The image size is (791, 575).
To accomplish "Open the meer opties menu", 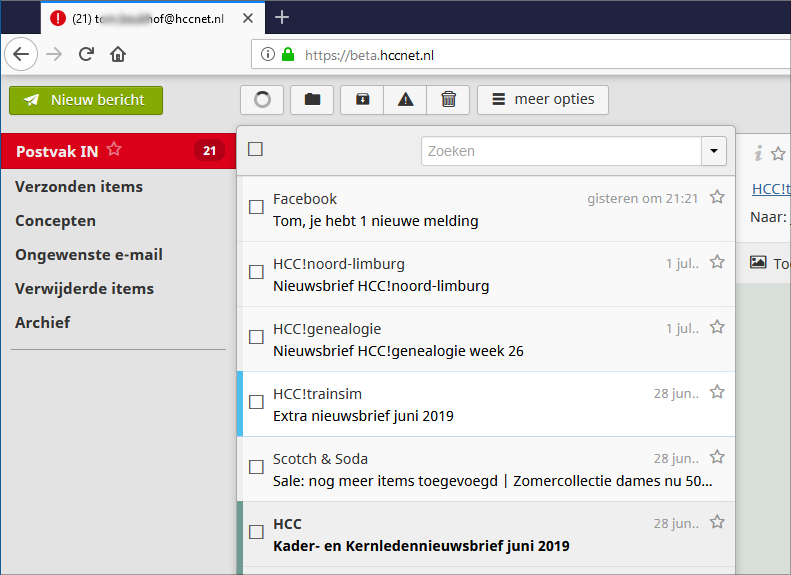I will pos(543,100).
